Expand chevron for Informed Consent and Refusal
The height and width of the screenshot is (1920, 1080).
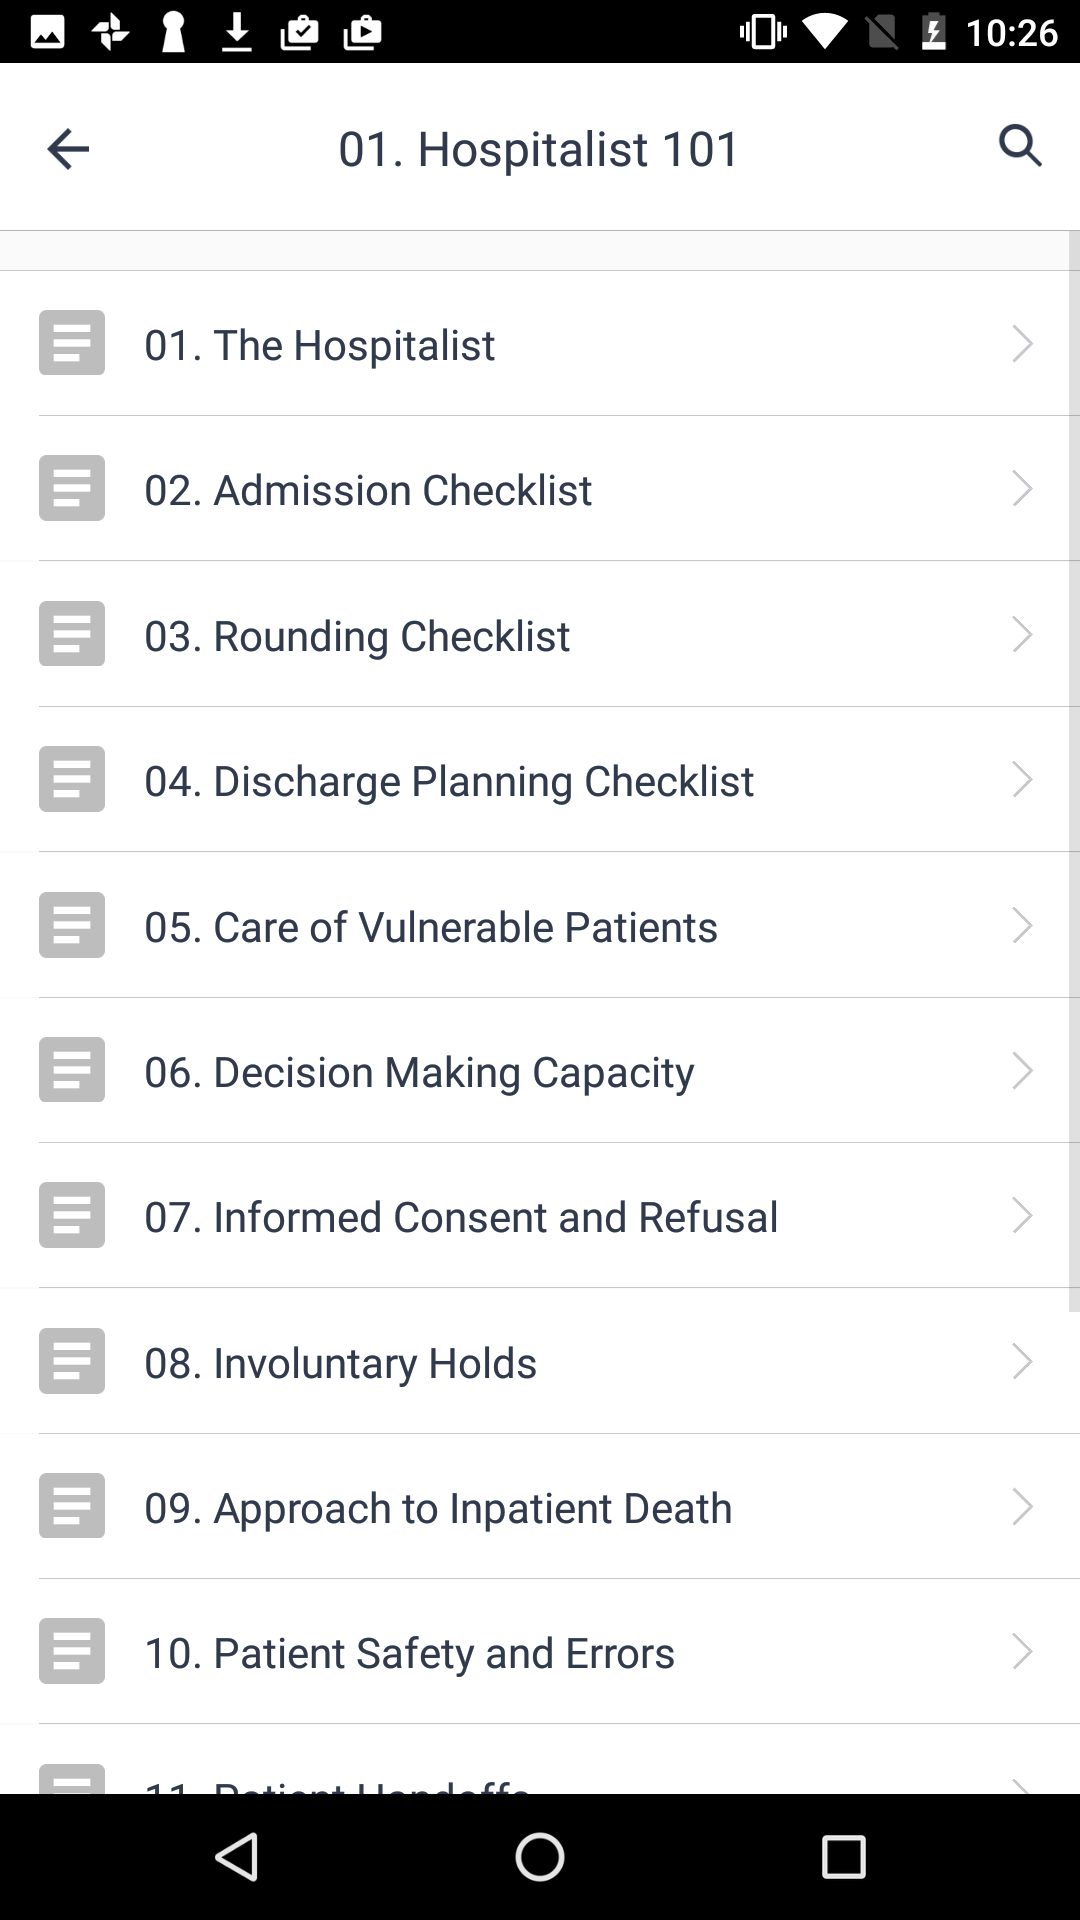[x=1022, y=1216]
